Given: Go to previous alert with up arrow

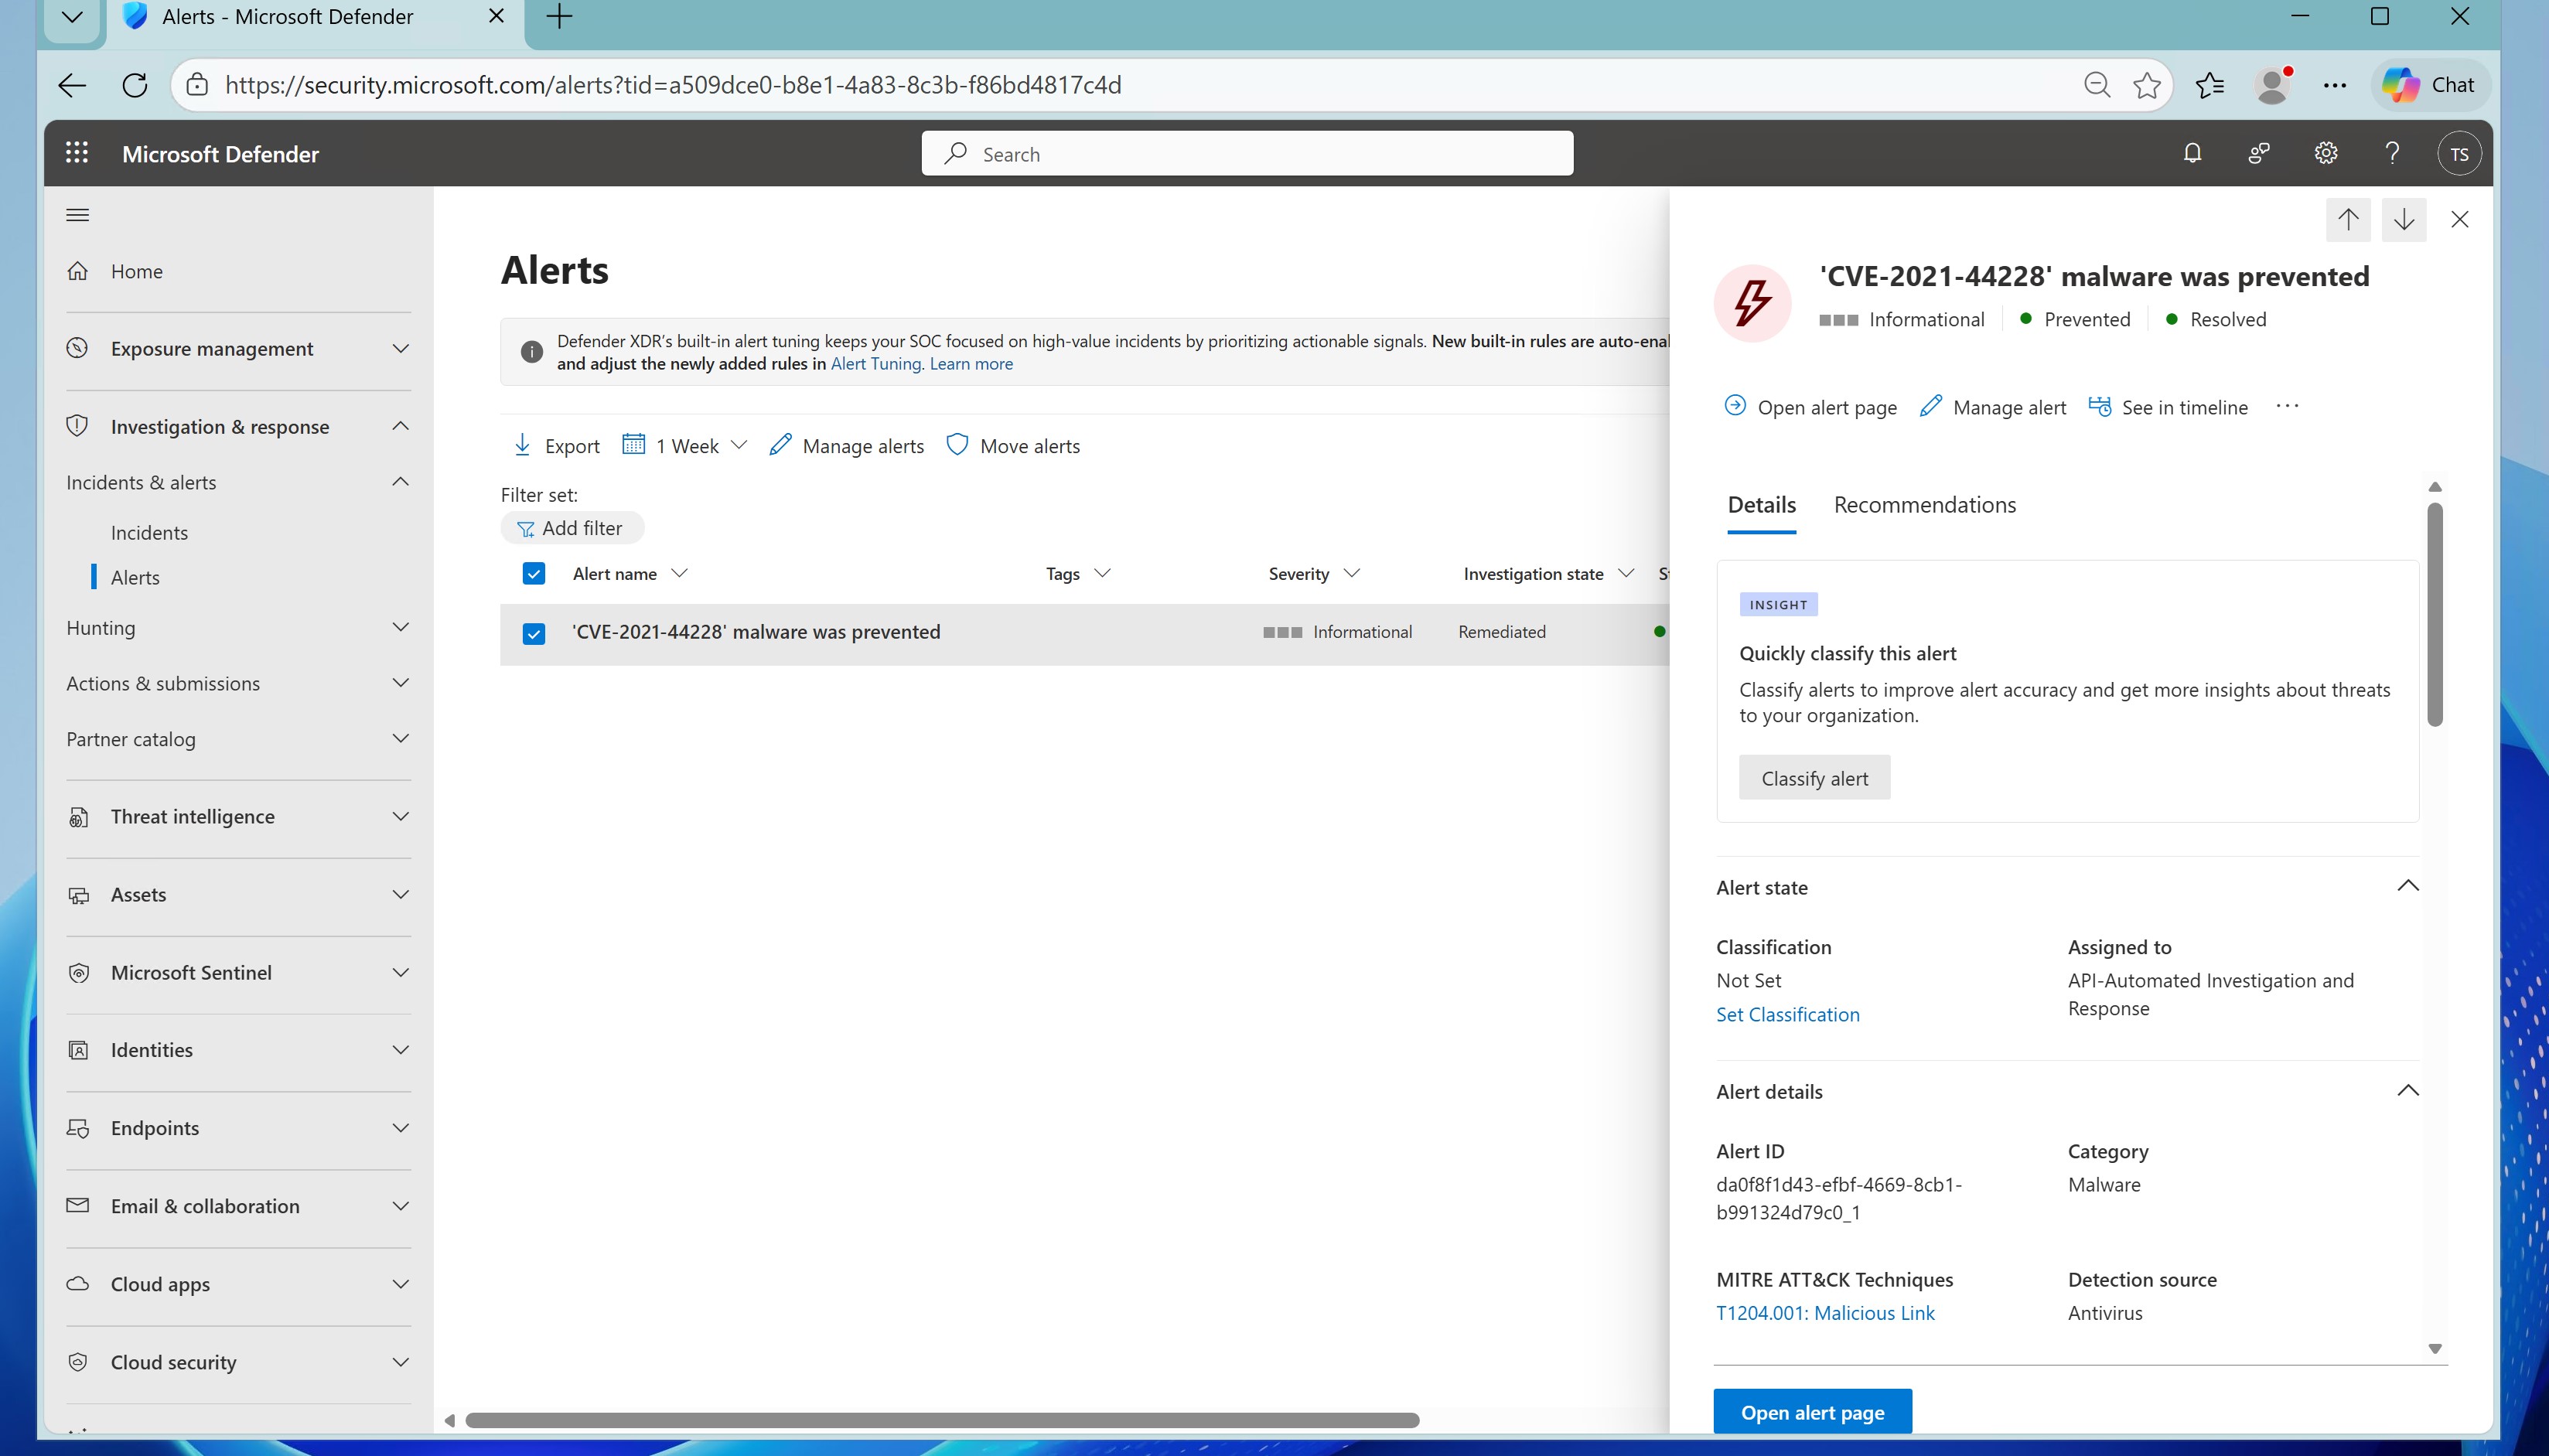Looking at the screenshot, I should click(x=2348, y=219).
